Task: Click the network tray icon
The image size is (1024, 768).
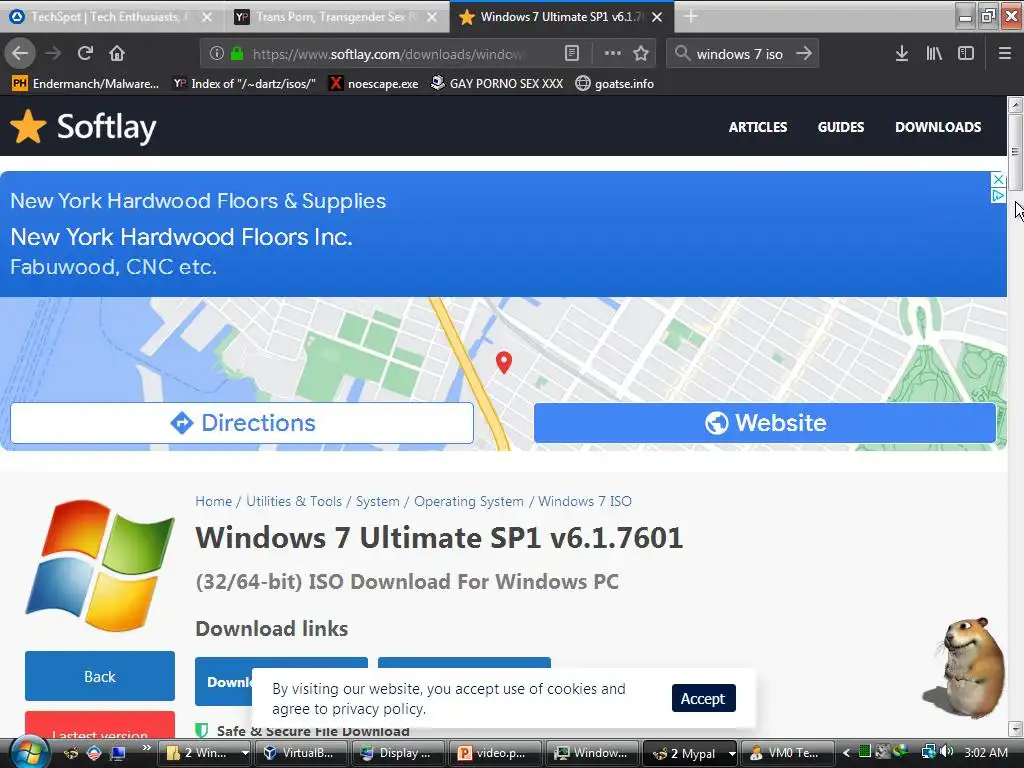Action: click(x=927, y=752)
